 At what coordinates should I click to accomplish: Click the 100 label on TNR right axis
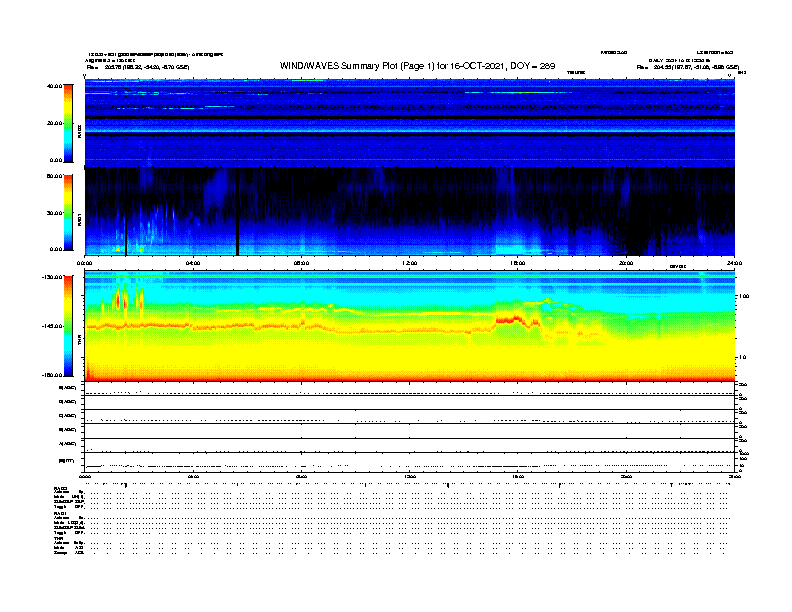744,296
